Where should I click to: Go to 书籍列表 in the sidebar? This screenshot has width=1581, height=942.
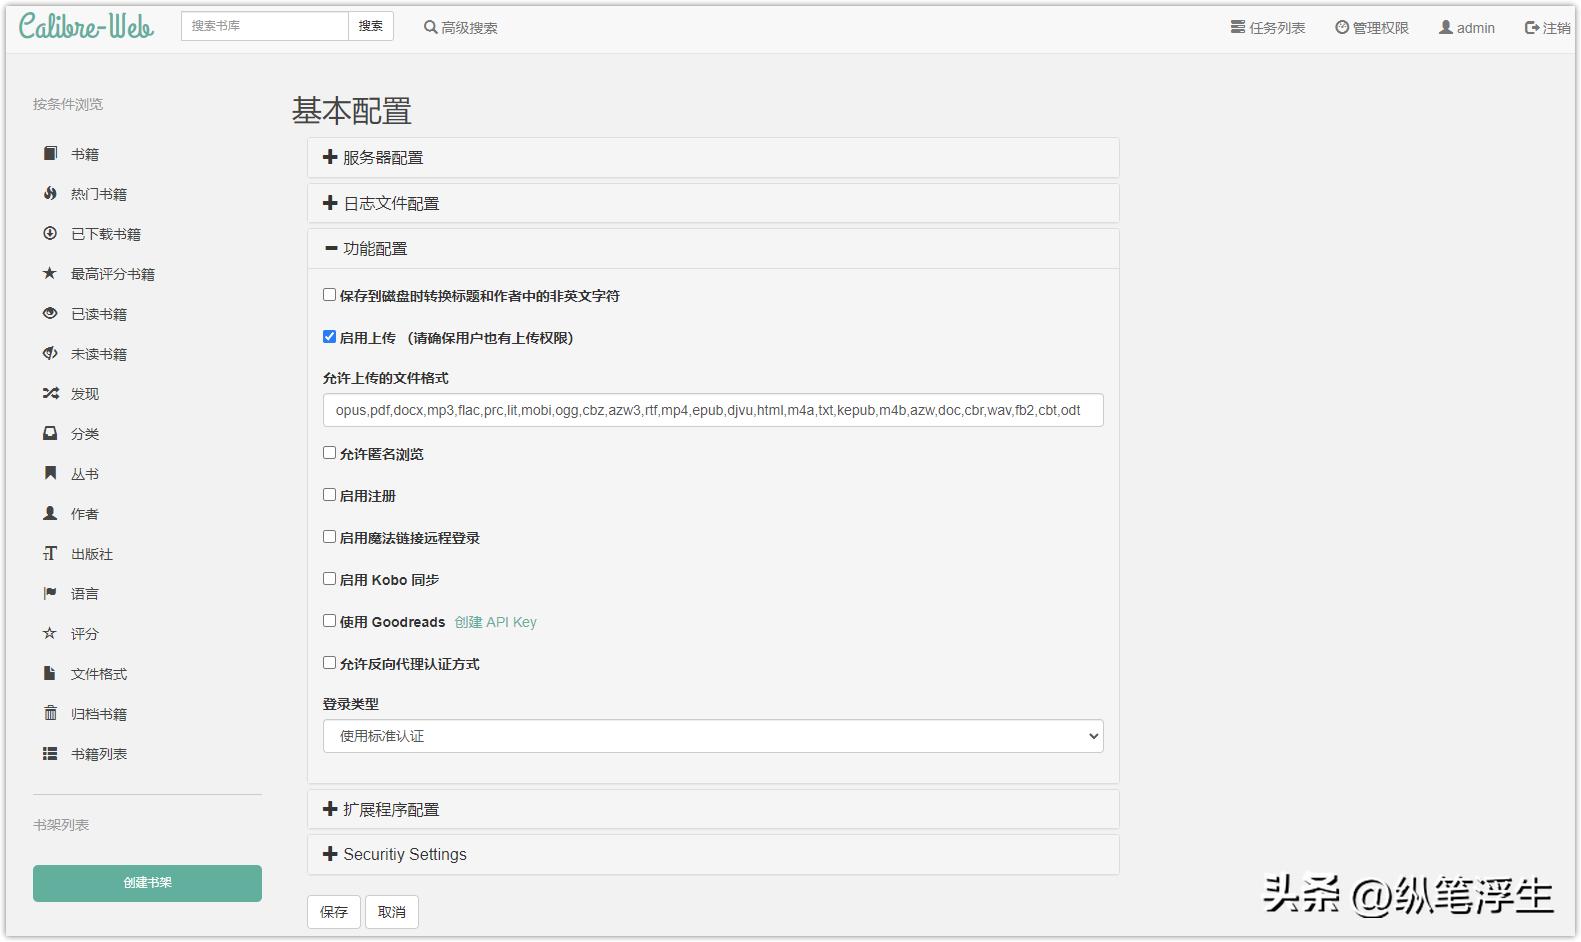click(x=99, y=754)
